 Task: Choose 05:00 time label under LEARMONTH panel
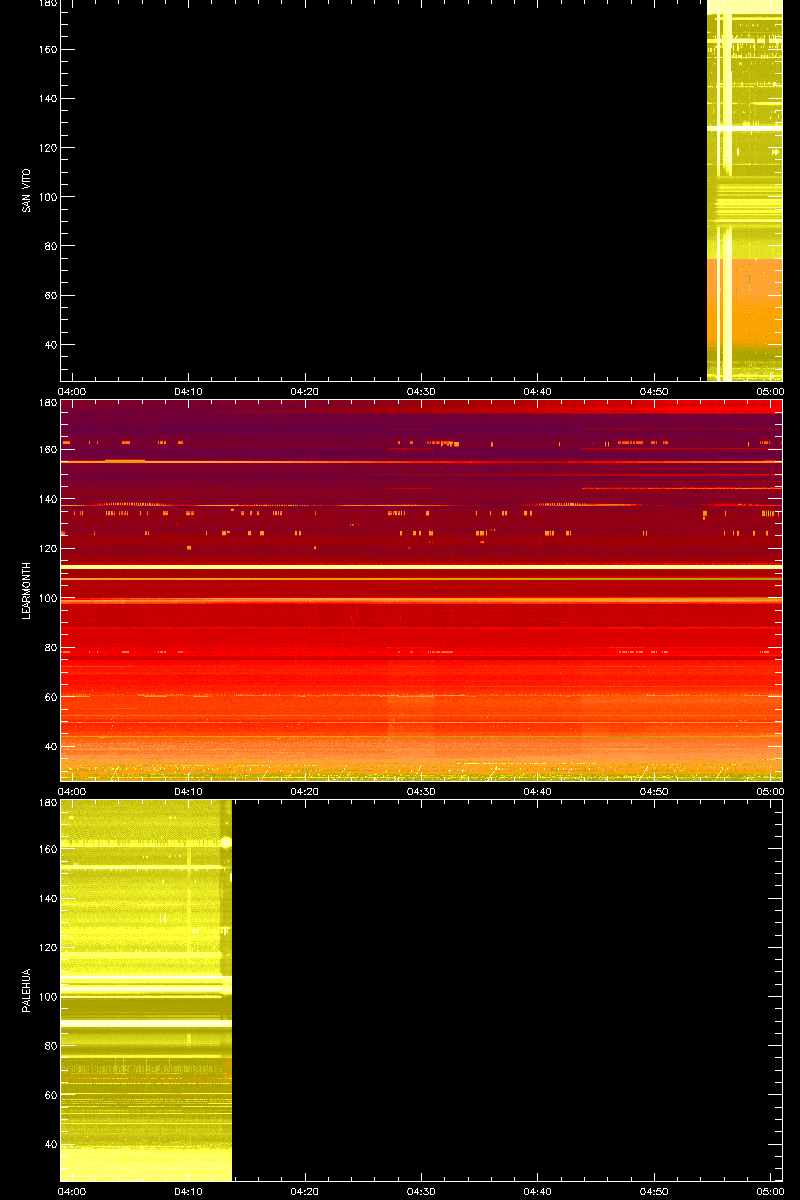tap(770, 791)
